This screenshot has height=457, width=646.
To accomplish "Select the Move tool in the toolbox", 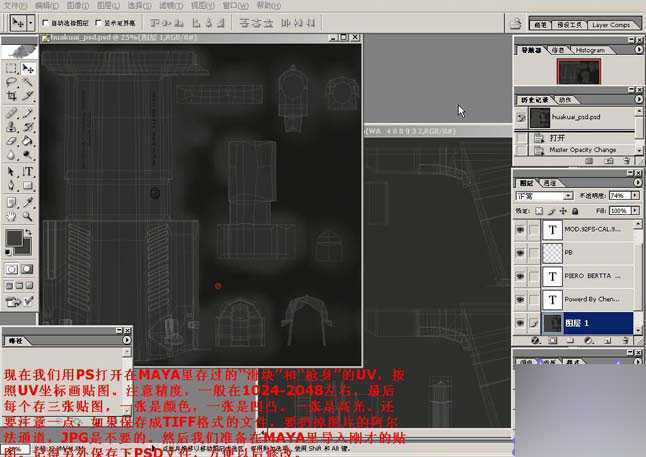I will point(28,68).
